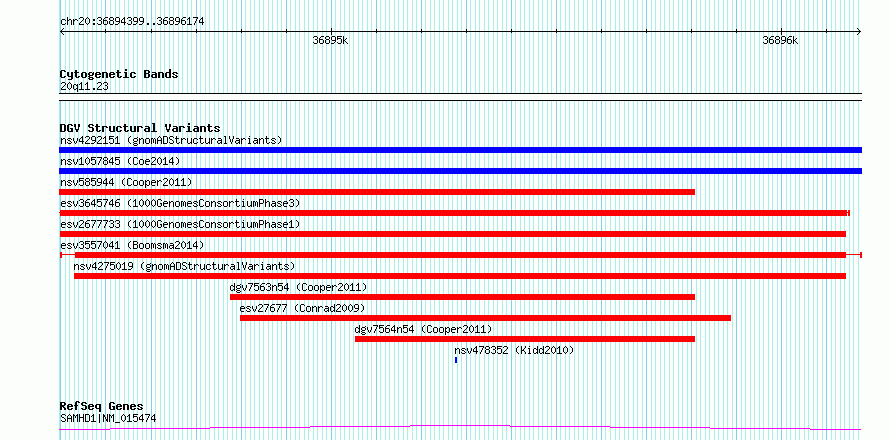Select the red bar under esv27677
The image size is (890, 440).
click(x=485, y=318)
